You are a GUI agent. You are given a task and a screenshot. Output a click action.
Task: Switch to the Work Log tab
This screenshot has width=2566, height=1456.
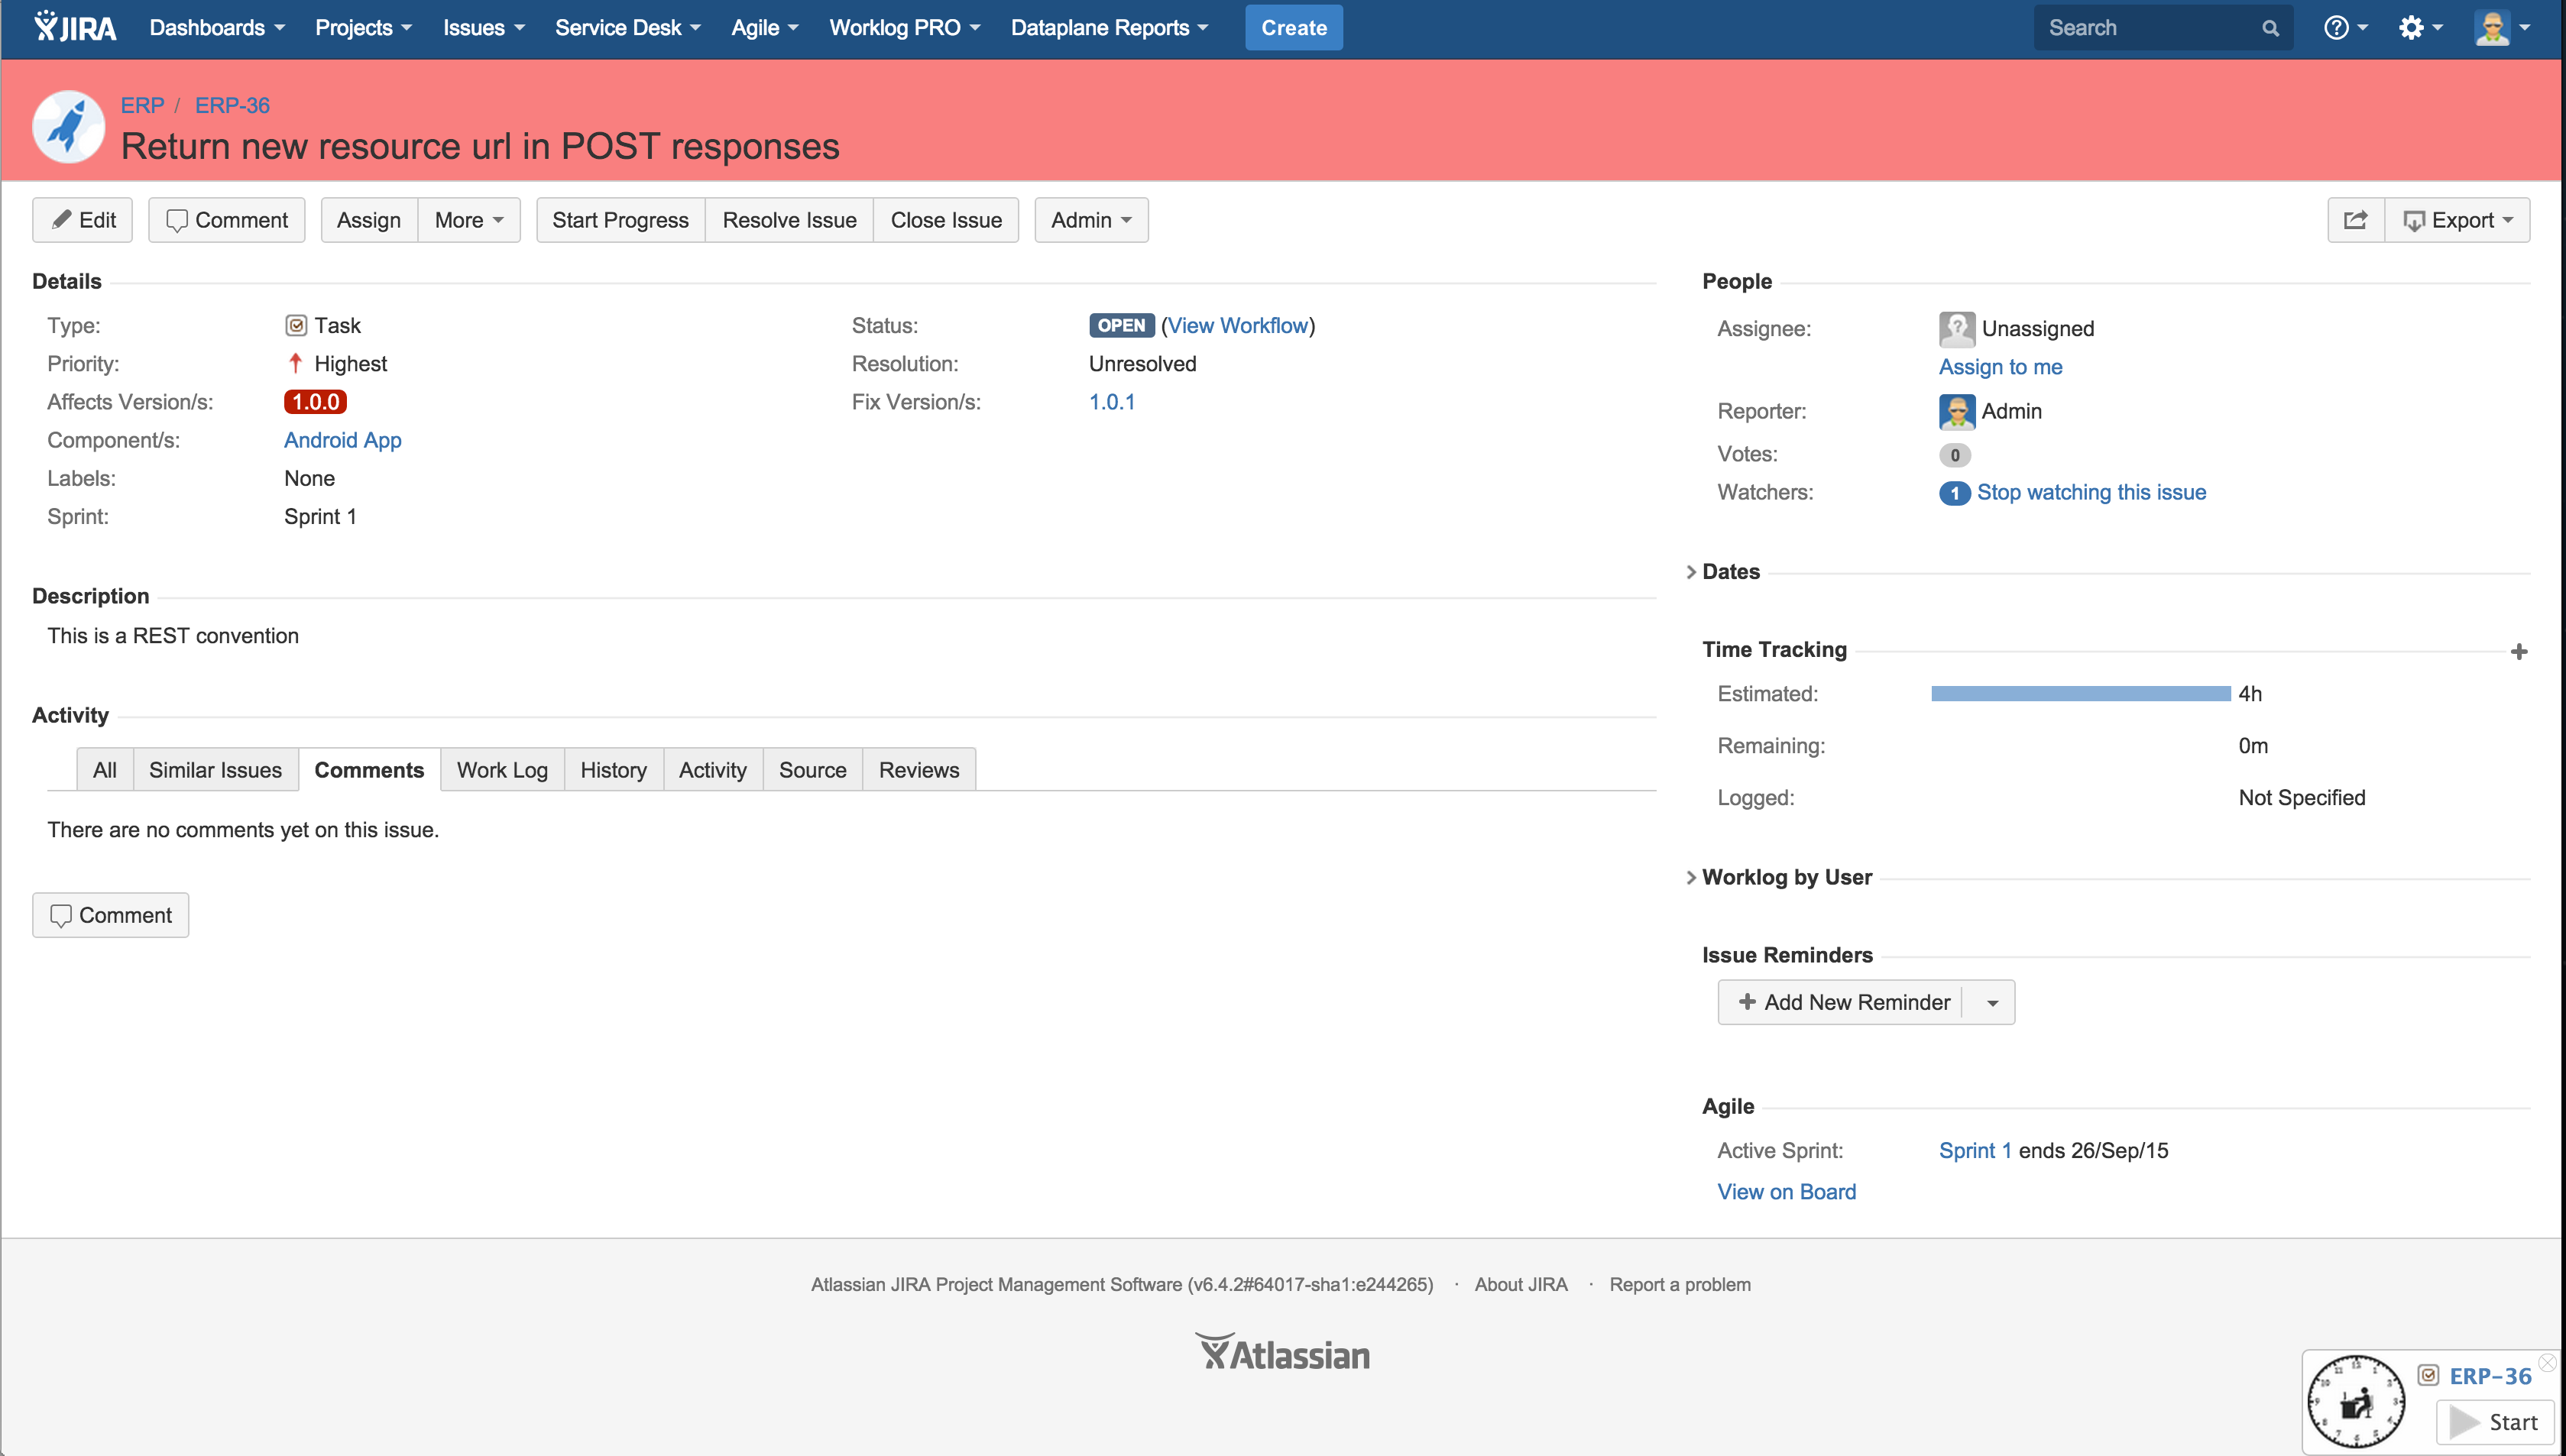(x=502, y=770)
